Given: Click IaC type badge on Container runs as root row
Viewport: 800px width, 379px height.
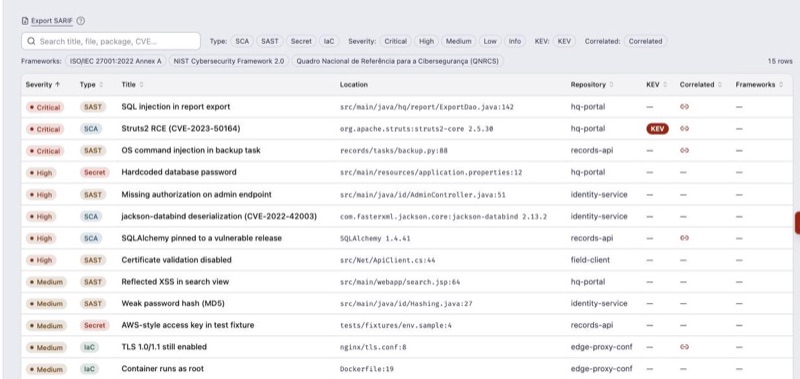Looking at the screenshot, I should [x=89, y=369].
